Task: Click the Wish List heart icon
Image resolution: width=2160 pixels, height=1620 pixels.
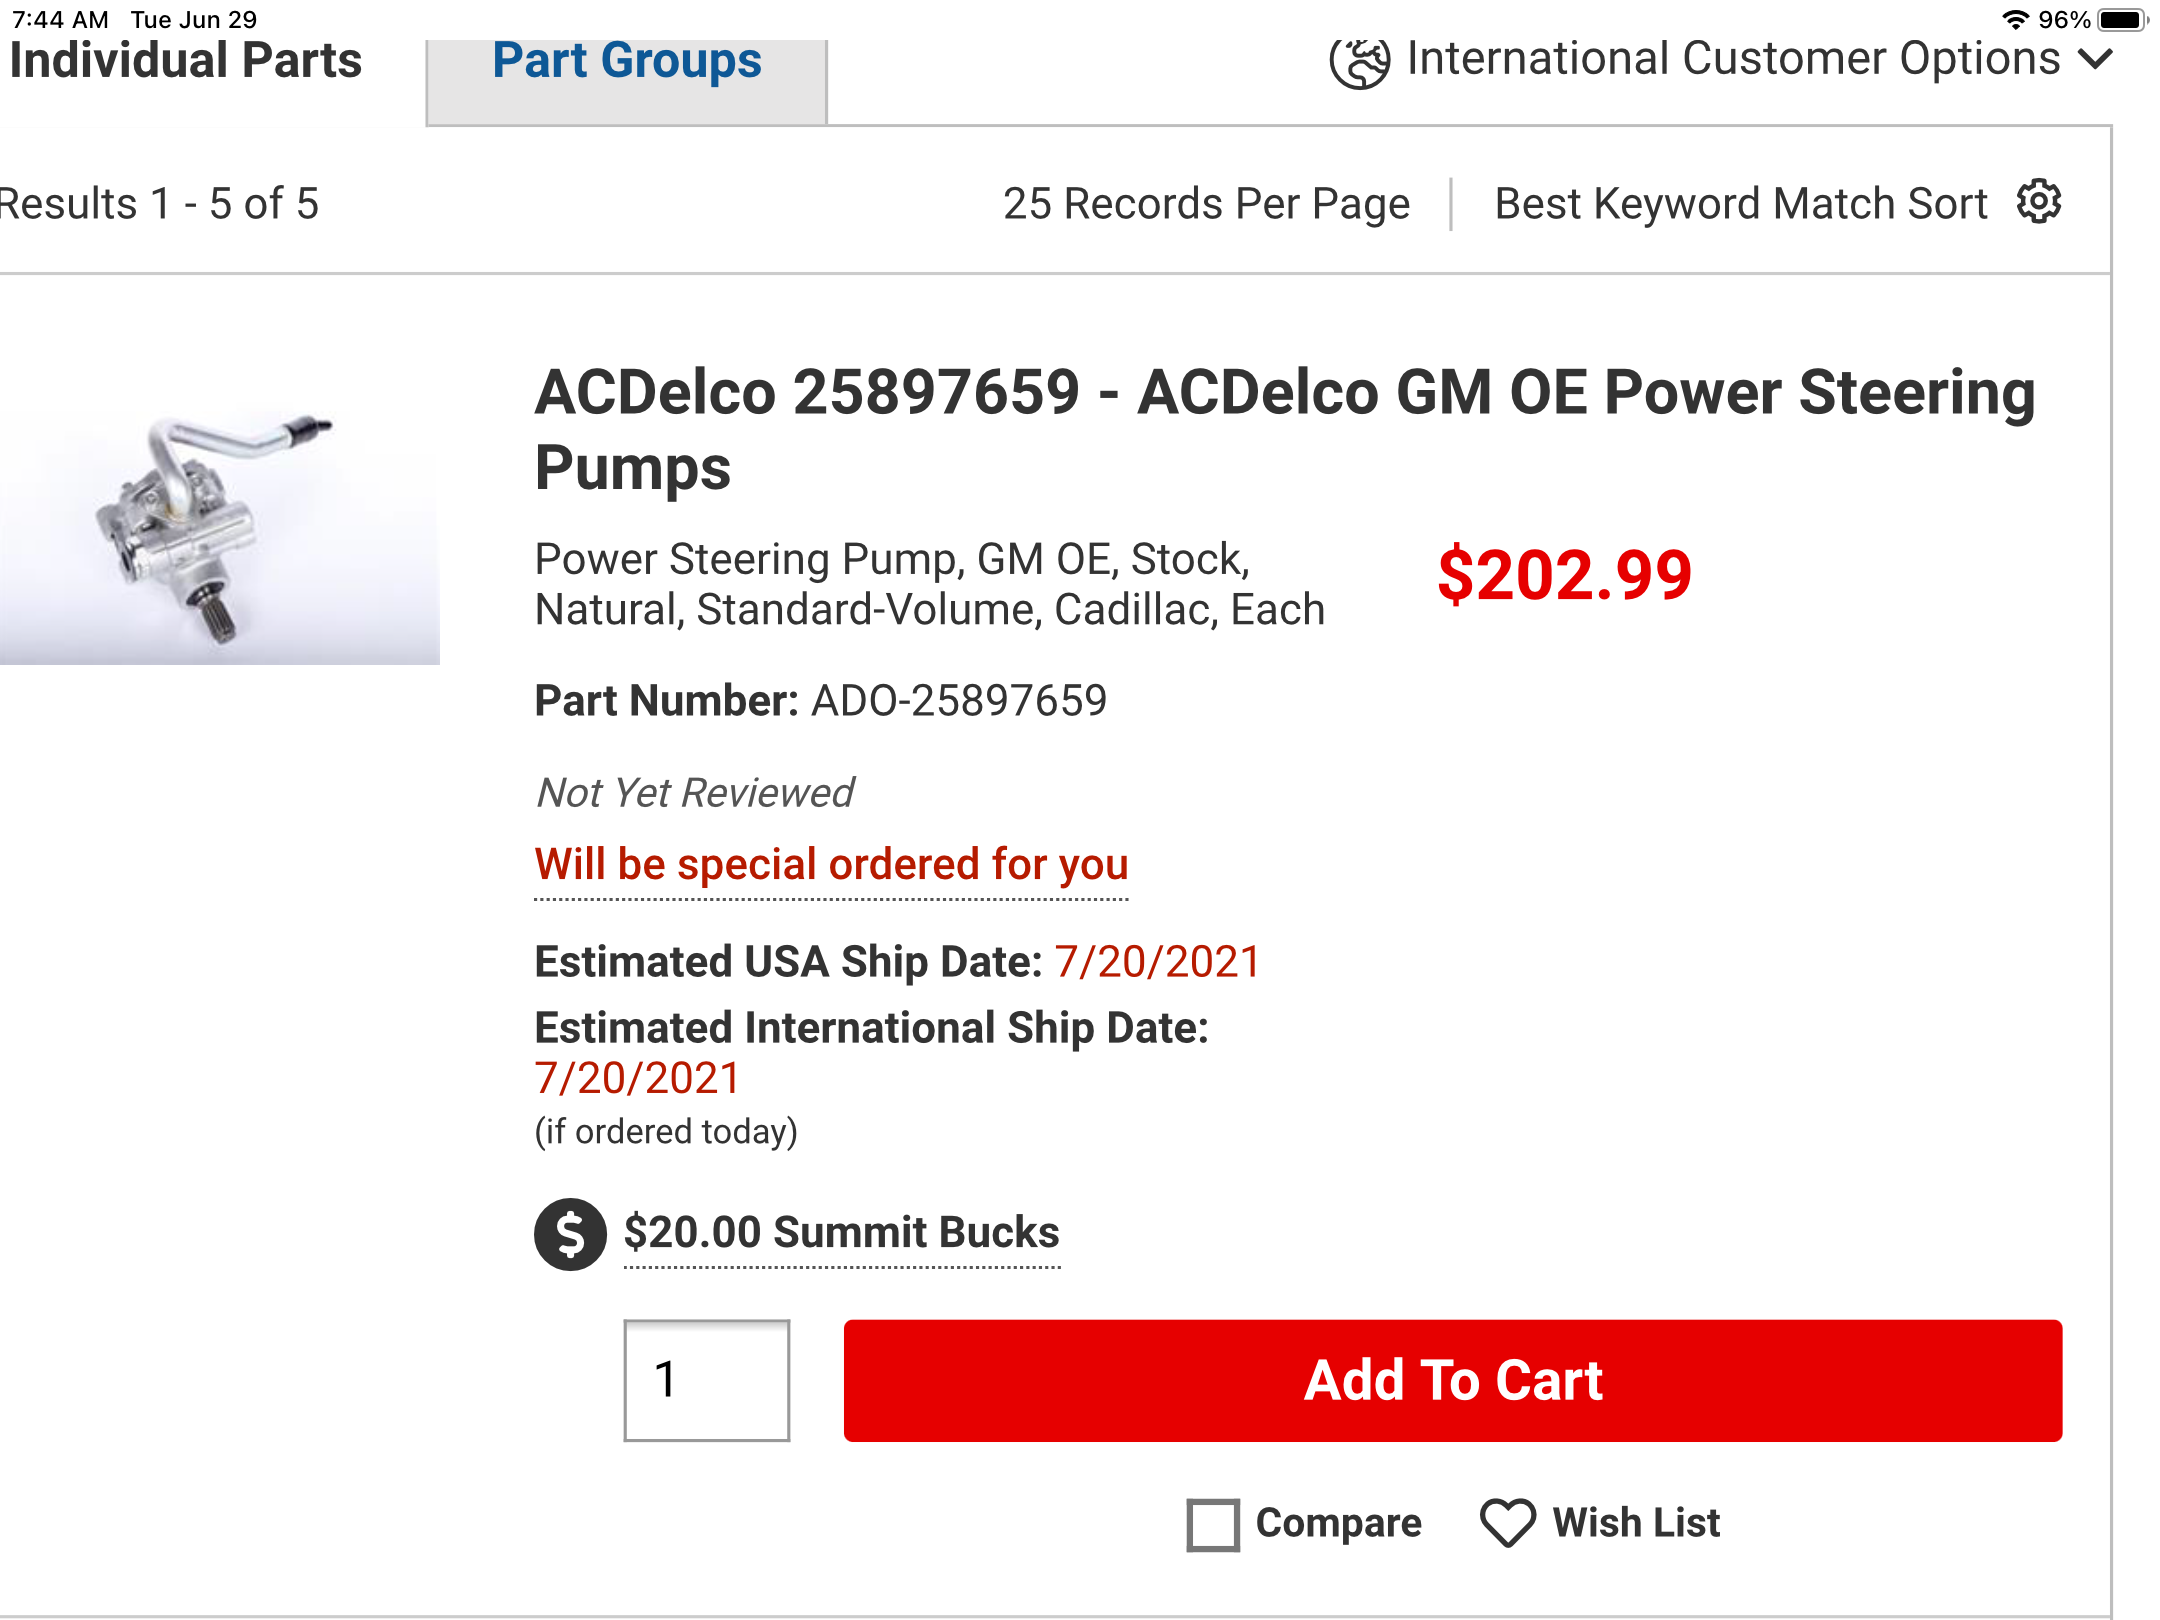Action: coord(1507,1524)
